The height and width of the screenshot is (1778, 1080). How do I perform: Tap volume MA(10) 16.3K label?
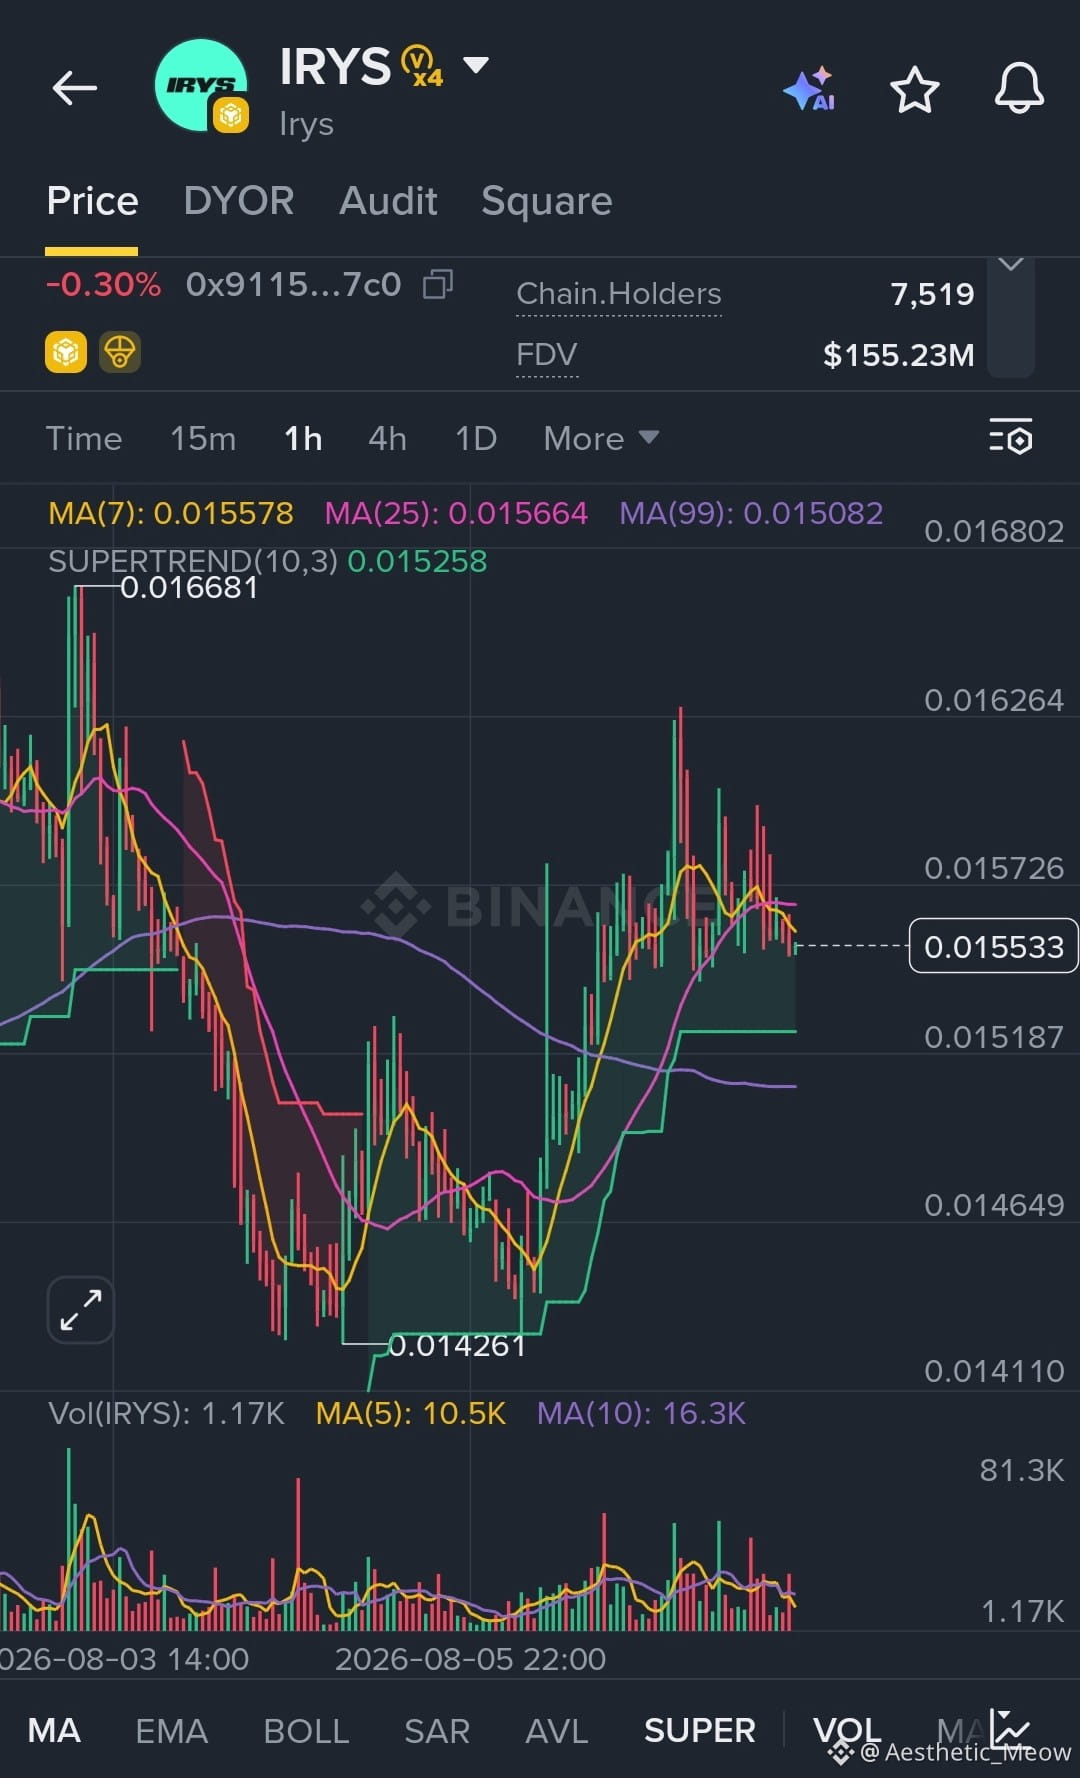641,1414
